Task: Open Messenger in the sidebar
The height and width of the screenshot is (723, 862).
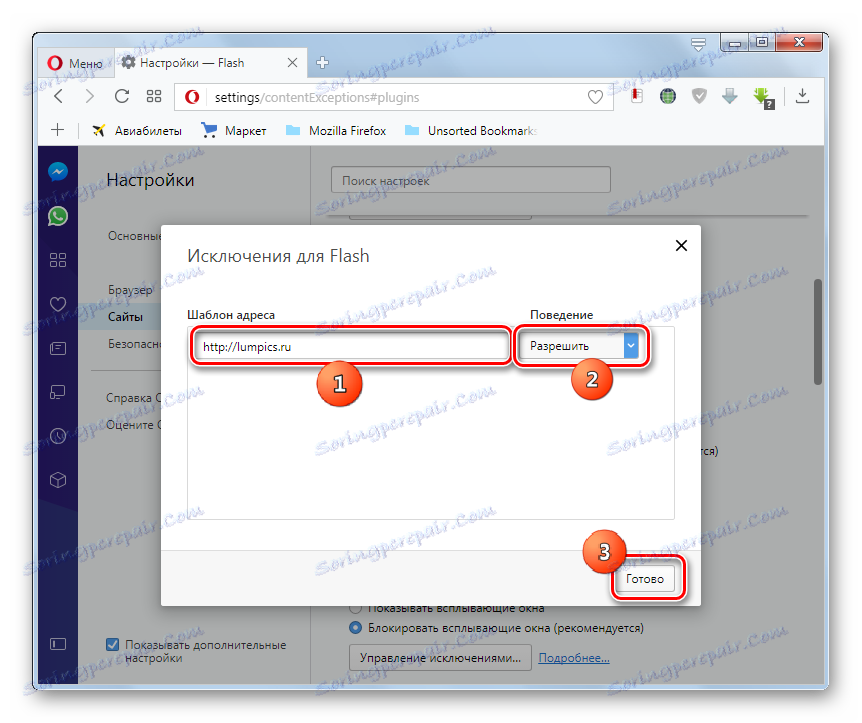Action: [x=58, y=172]
